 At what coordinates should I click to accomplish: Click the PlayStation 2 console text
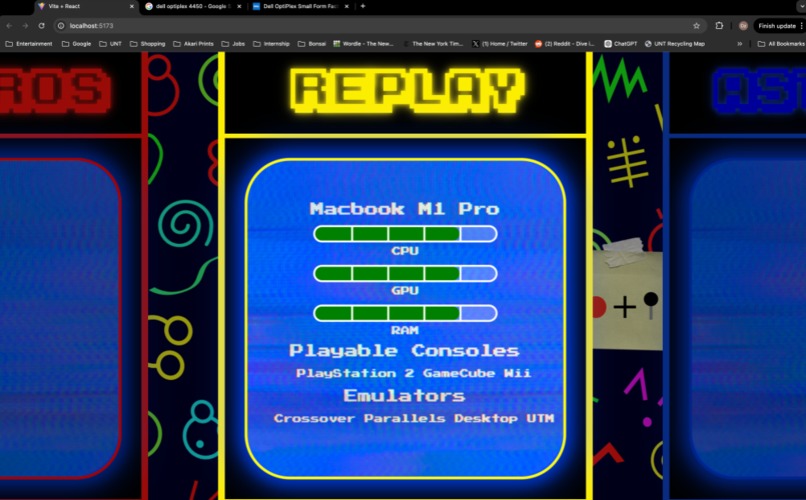pyautogui.click(x=355, y=373)
